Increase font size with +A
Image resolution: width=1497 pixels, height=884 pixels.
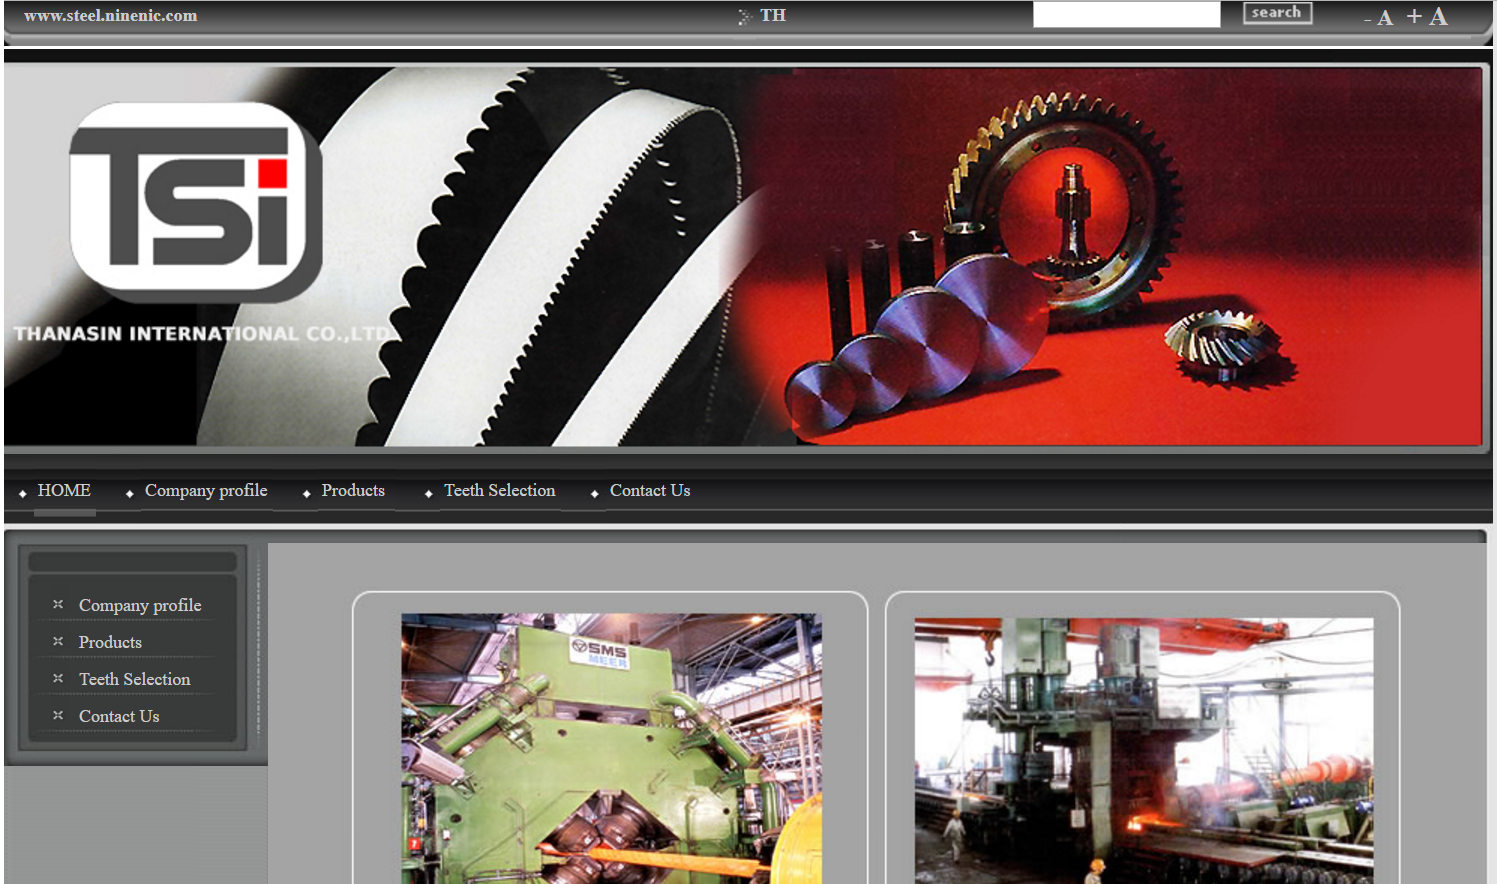(1427, 16)
